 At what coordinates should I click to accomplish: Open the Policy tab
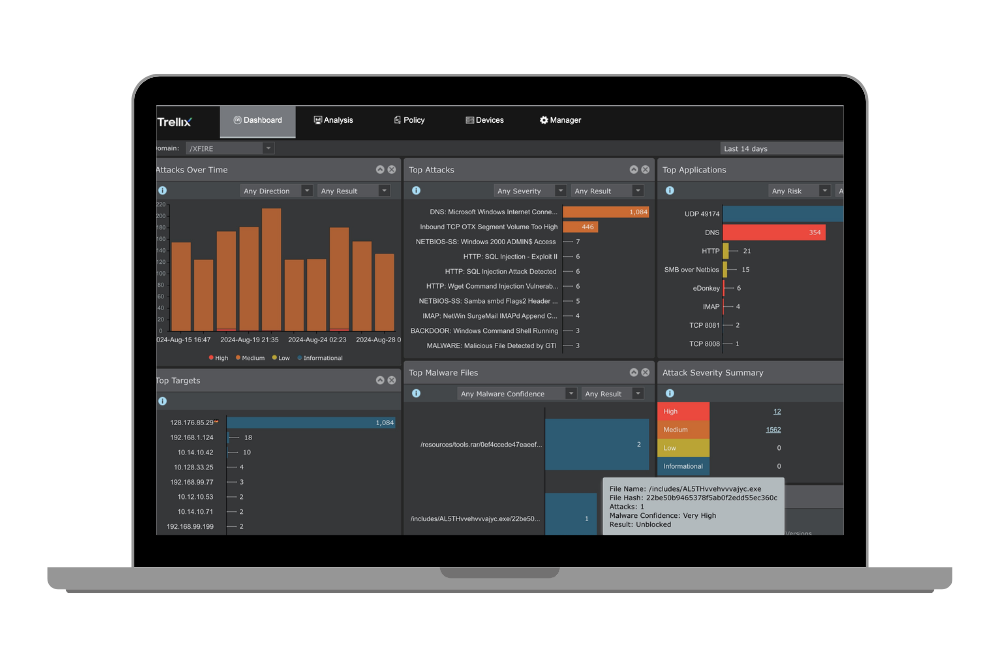point(409,121)
